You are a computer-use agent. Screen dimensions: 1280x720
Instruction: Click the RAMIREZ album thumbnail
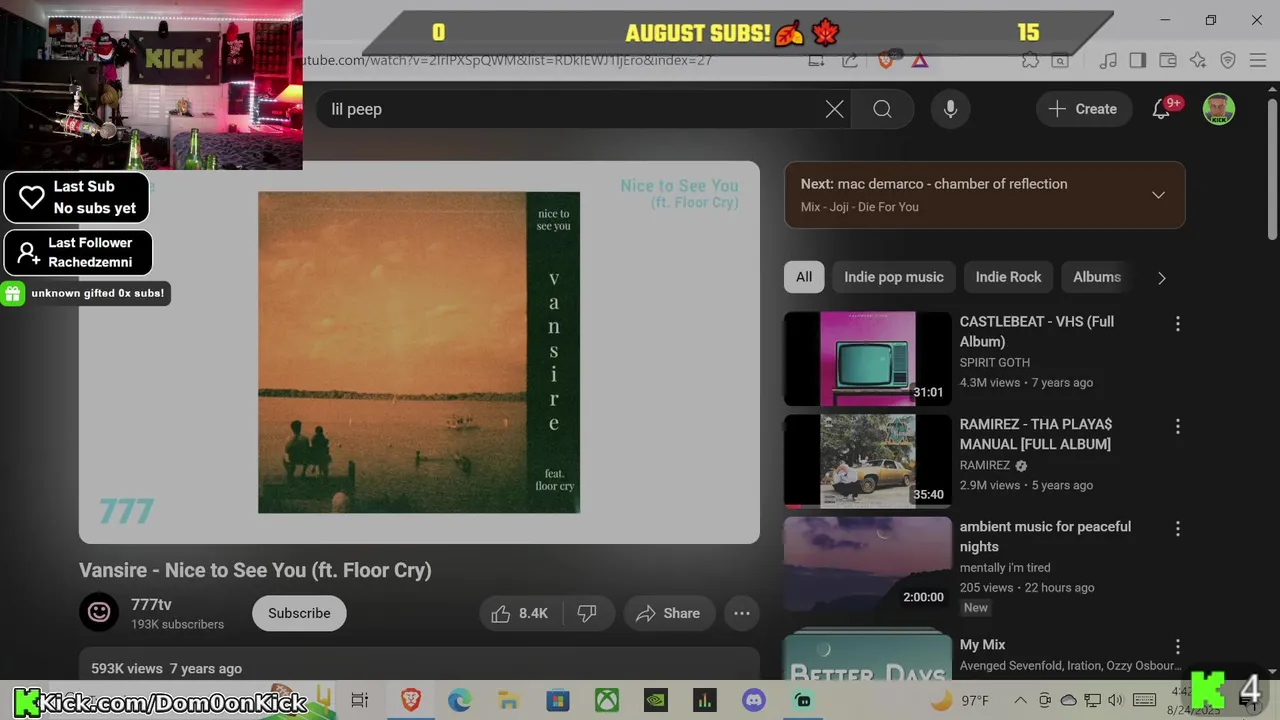tap(867, 461)
